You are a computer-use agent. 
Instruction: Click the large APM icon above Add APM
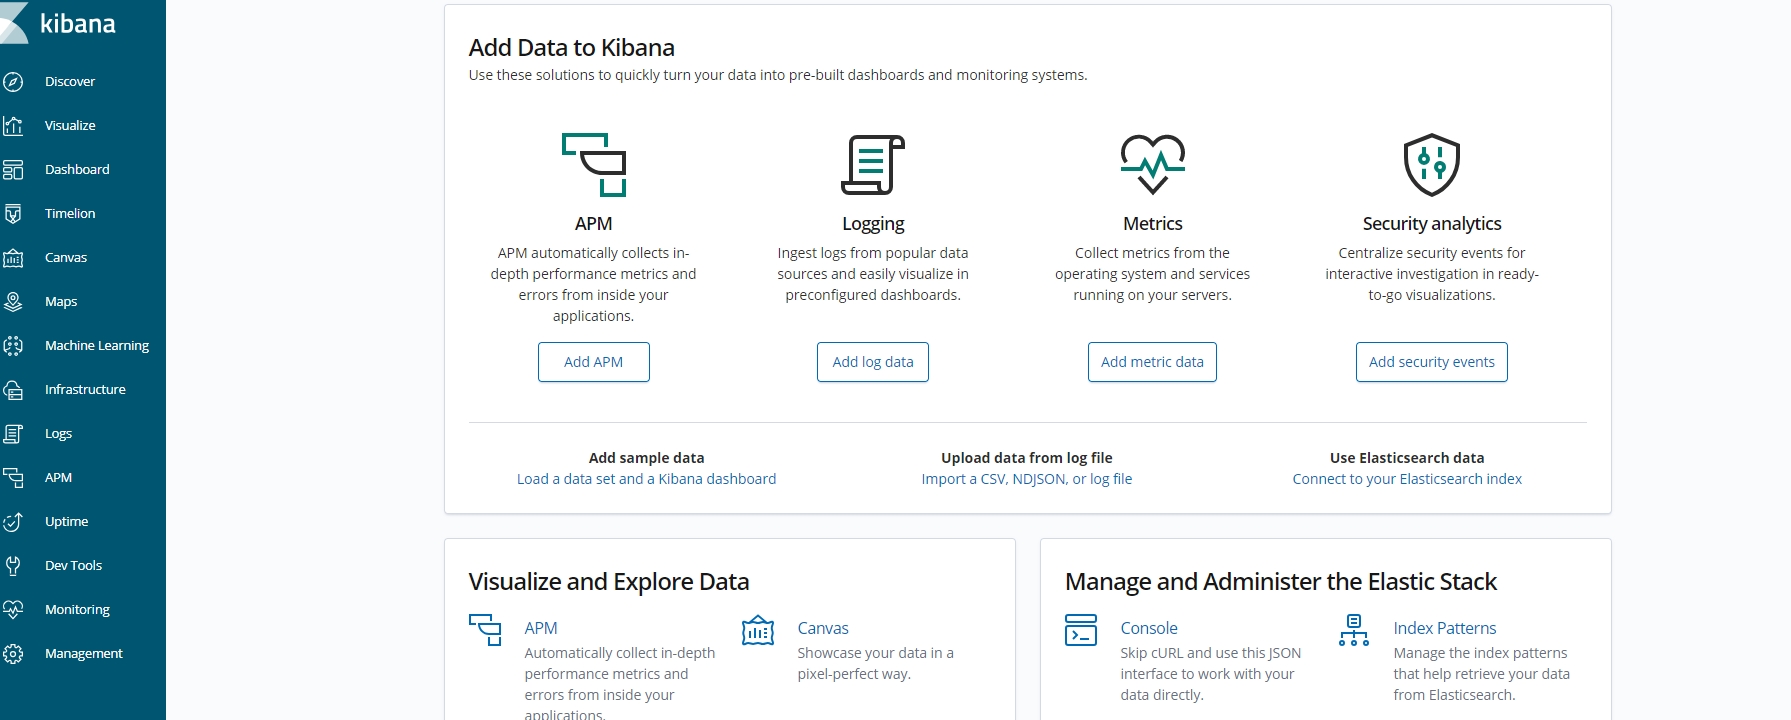point(594,165)
